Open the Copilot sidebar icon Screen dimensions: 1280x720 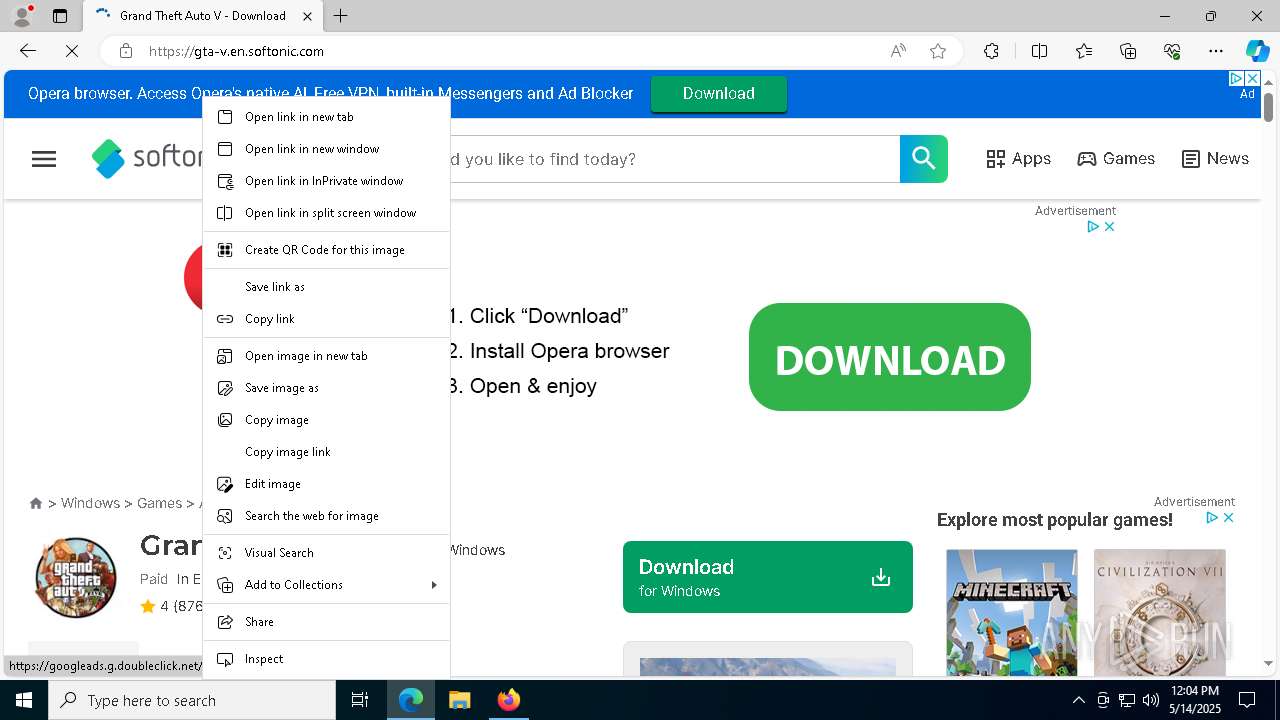click(x=1257, y=51)
